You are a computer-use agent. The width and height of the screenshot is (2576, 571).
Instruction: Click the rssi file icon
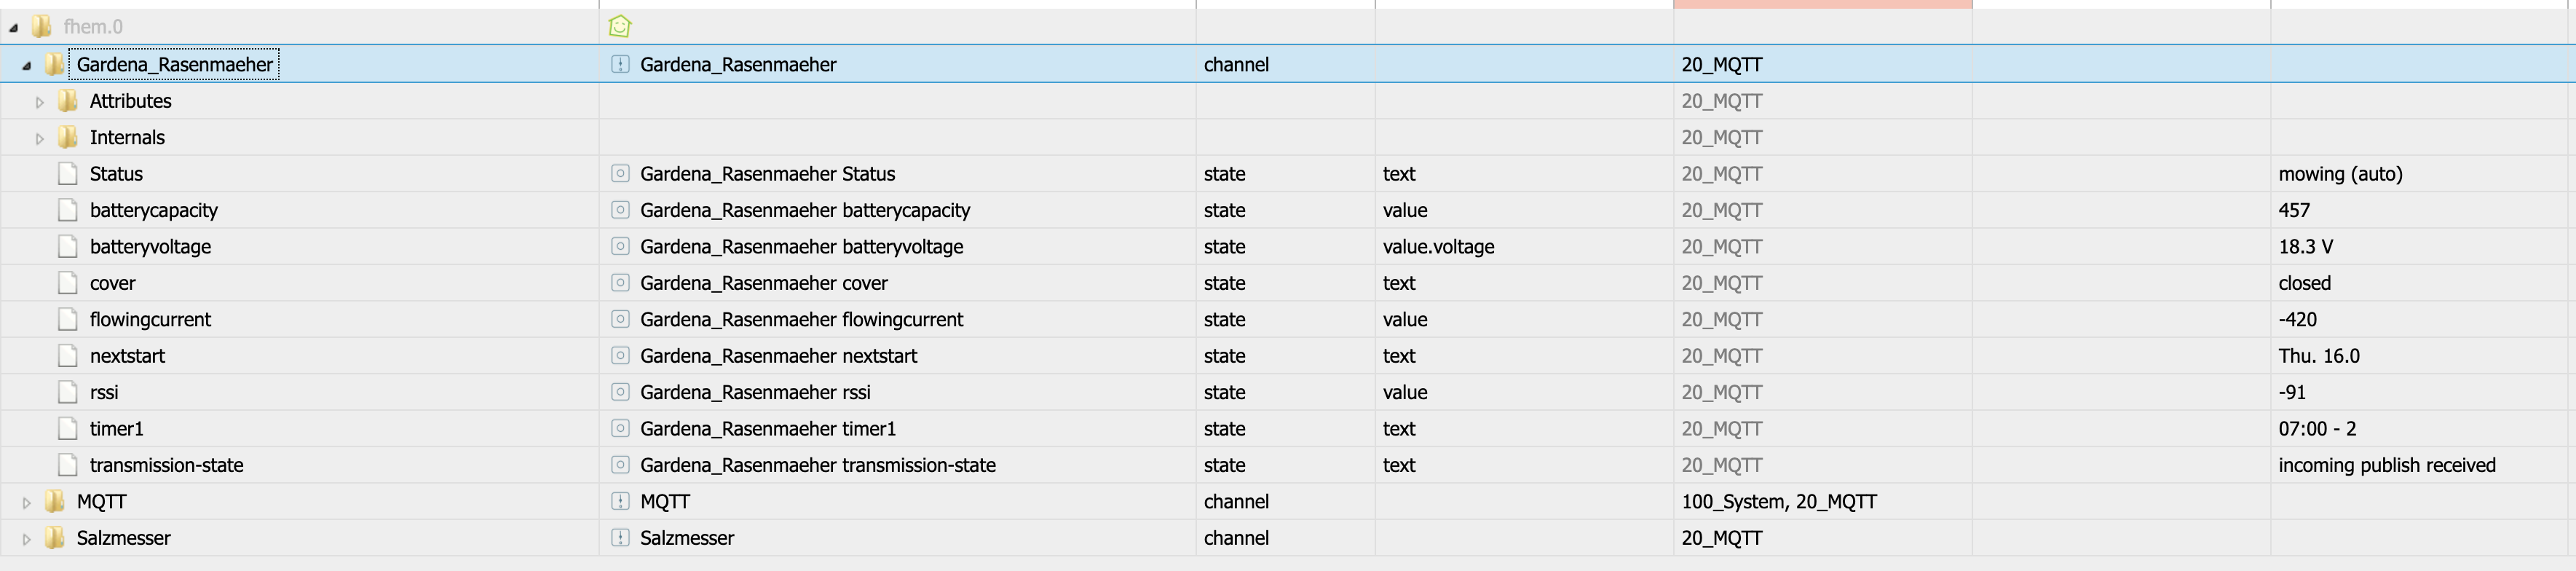68,392
